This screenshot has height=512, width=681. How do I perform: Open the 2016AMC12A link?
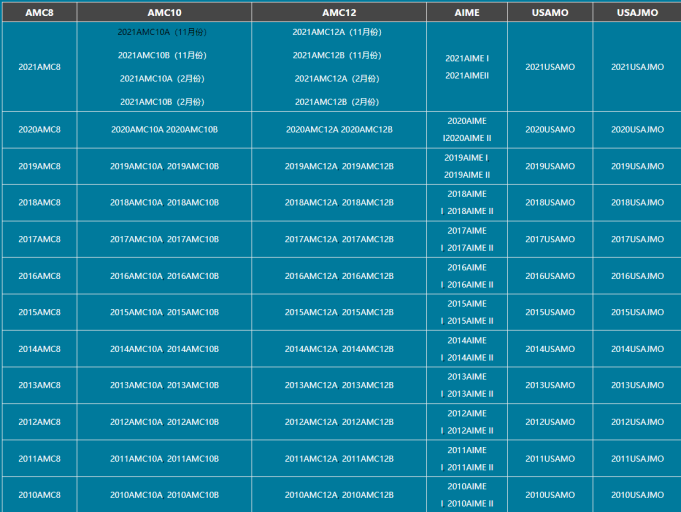click(x=311, y=276)
